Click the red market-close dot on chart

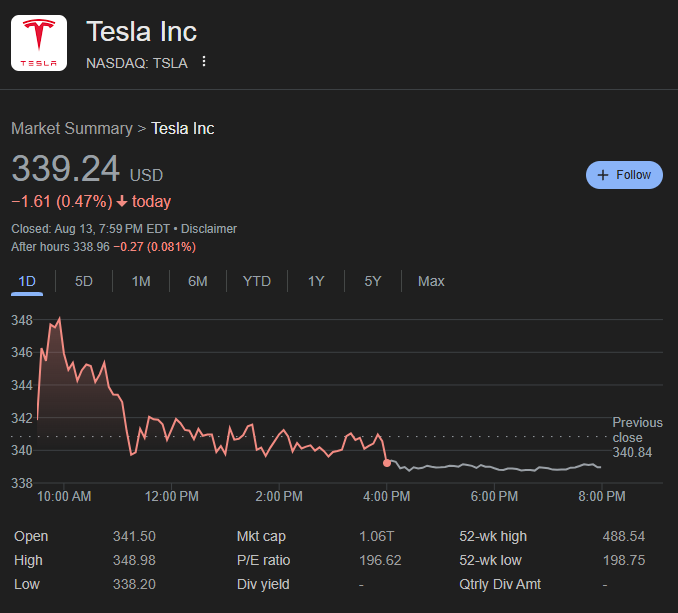point(387,463)
